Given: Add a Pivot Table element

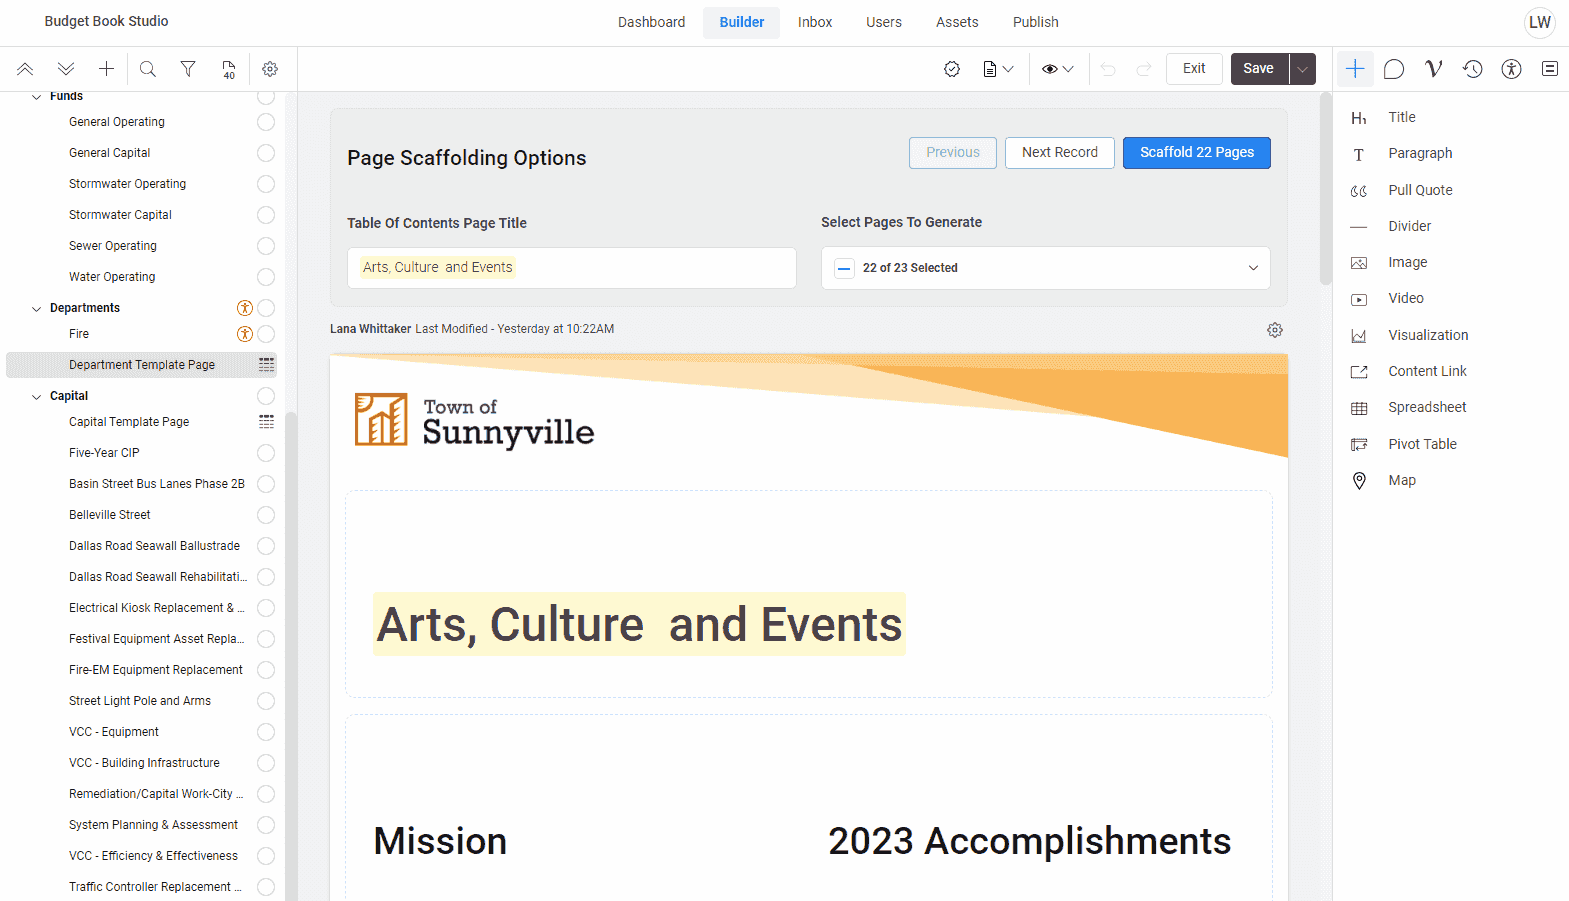Looking at the screenshot, I should (x=1421, y=444).
